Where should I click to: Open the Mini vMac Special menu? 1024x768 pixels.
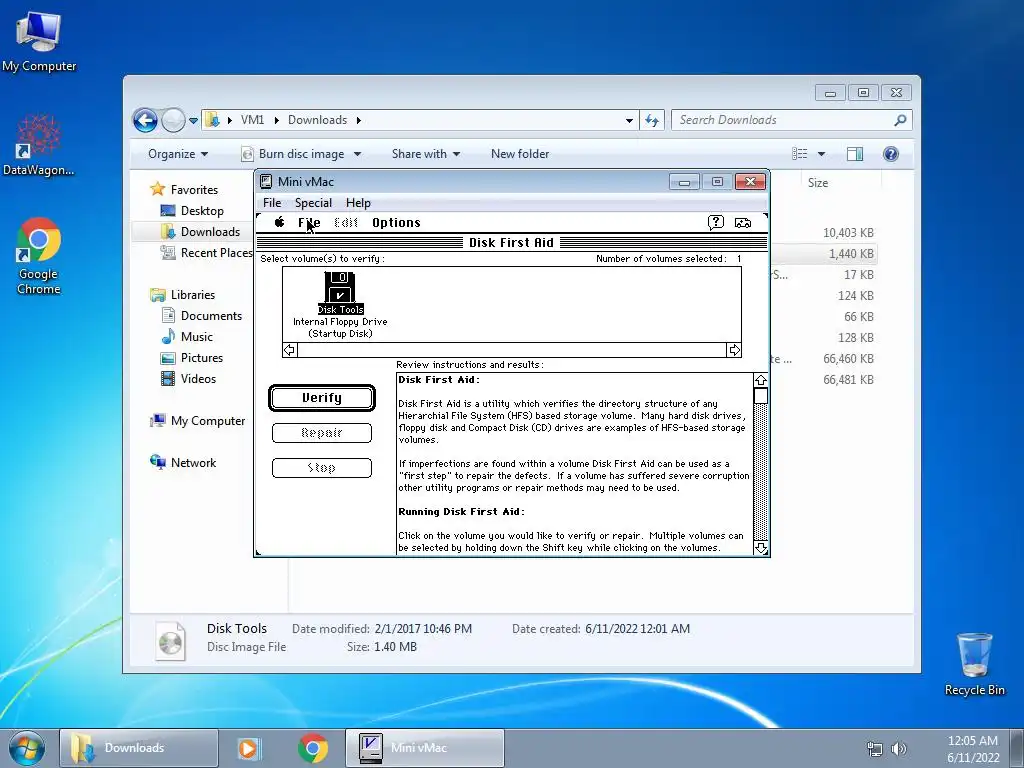313,202
